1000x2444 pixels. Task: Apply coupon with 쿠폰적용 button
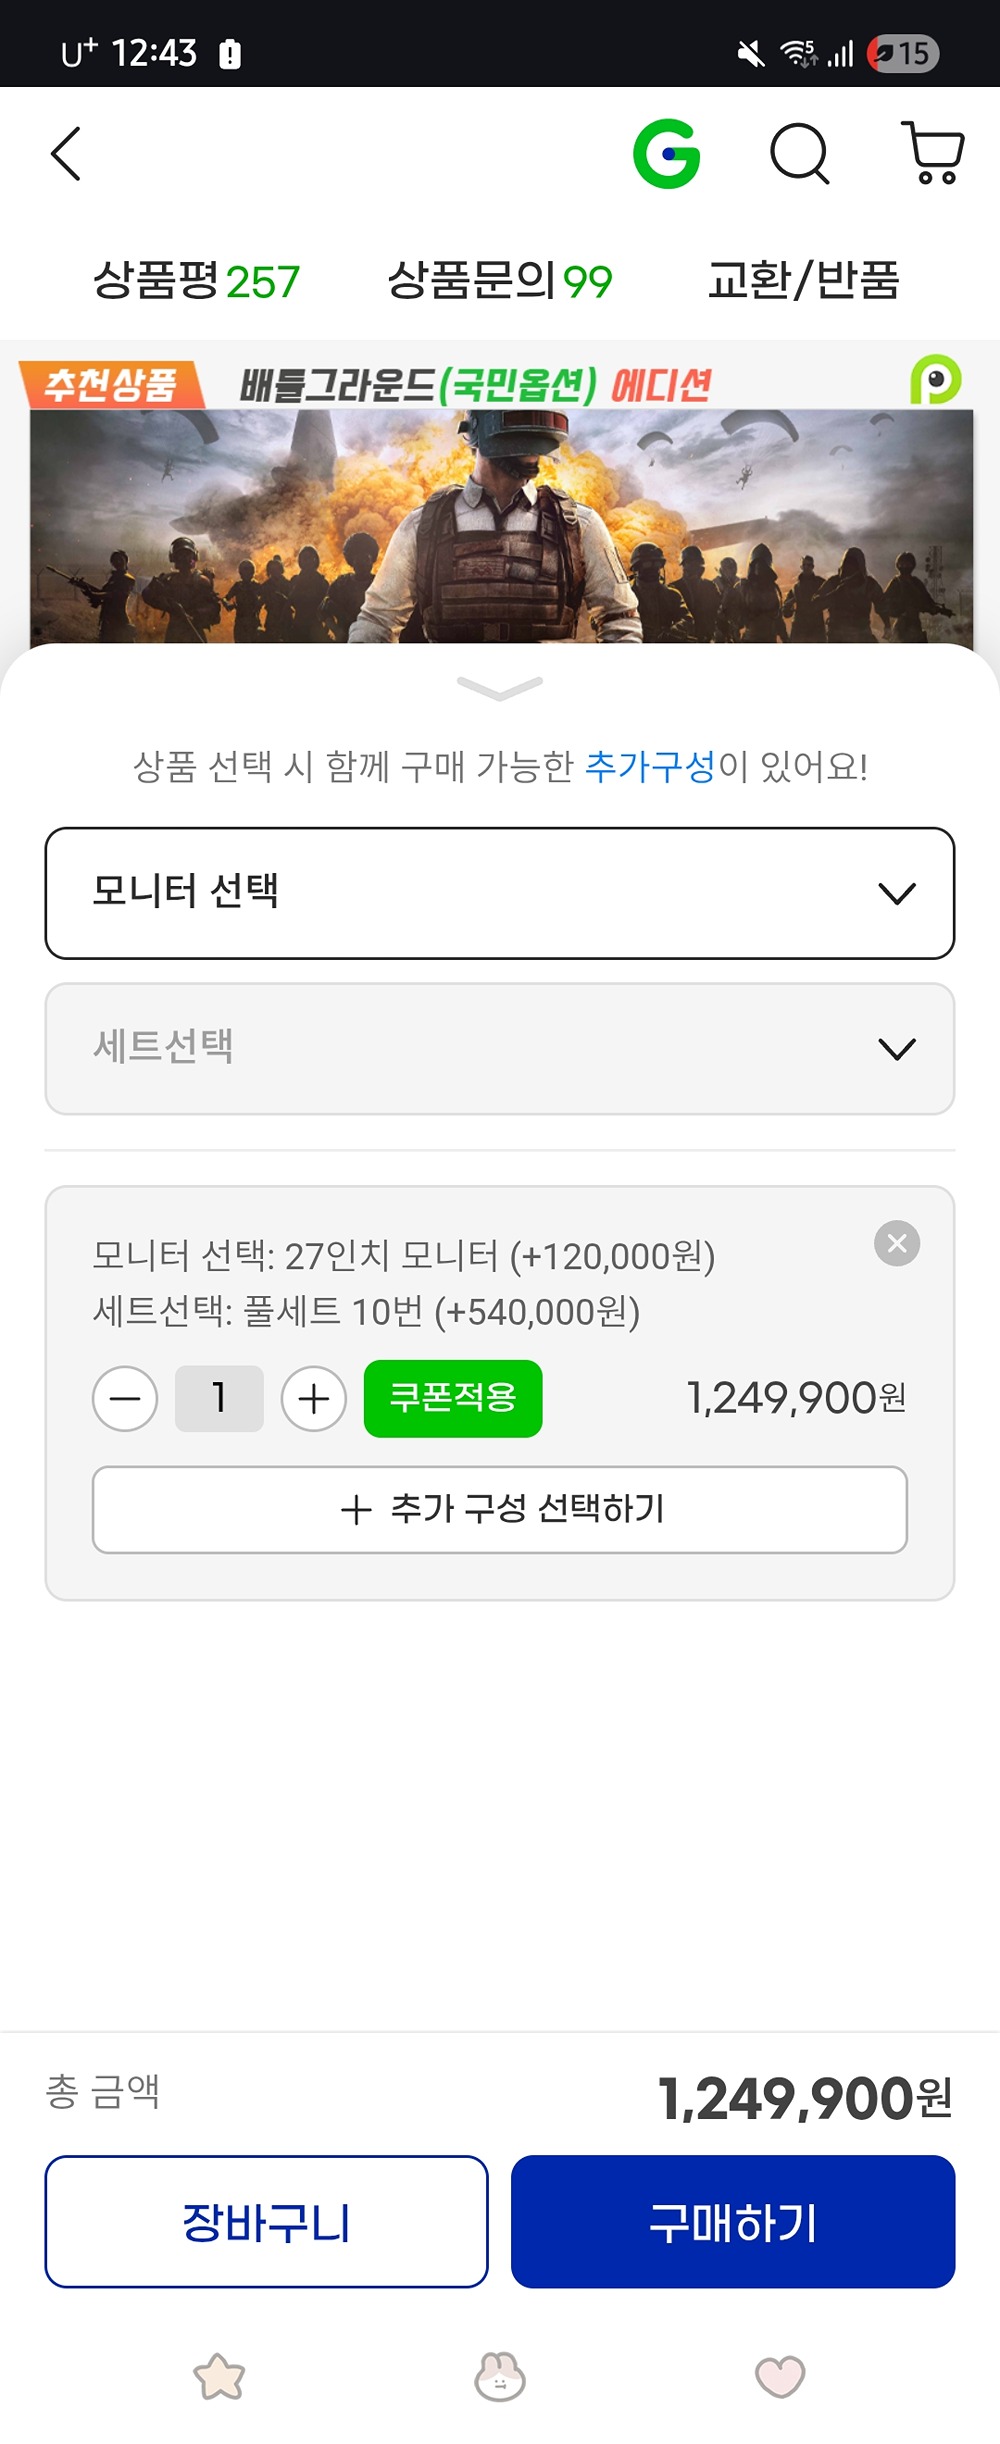pos(453,1398)
